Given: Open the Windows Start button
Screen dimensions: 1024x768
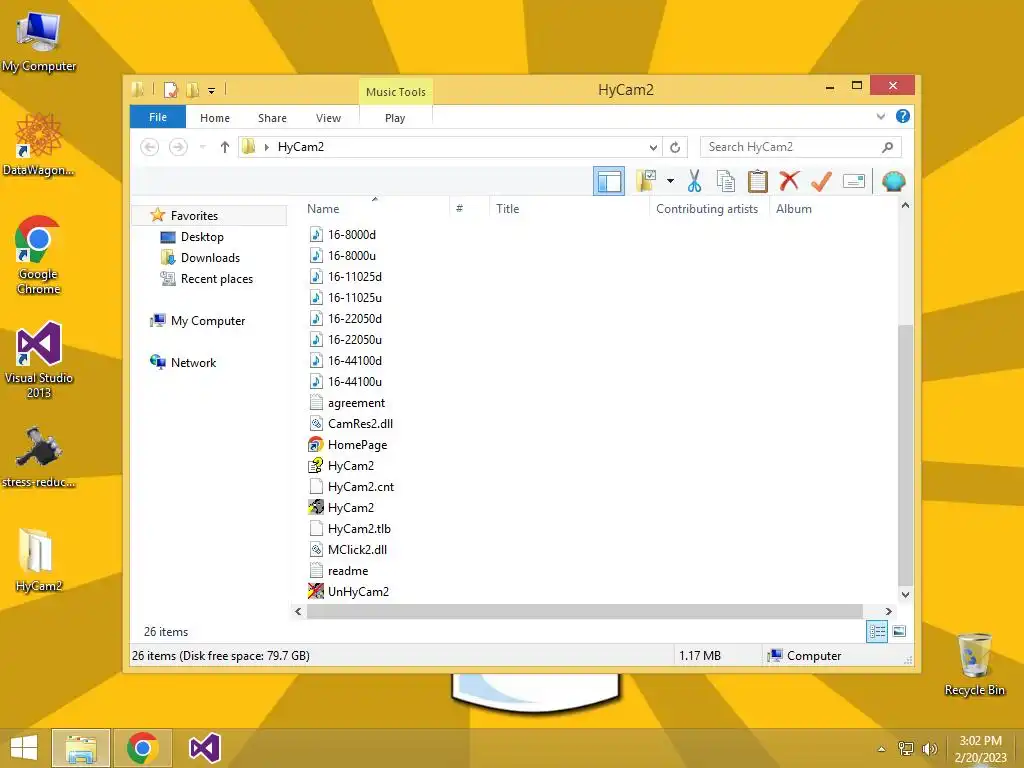Looking at the screenshot, I should point(24,748).
